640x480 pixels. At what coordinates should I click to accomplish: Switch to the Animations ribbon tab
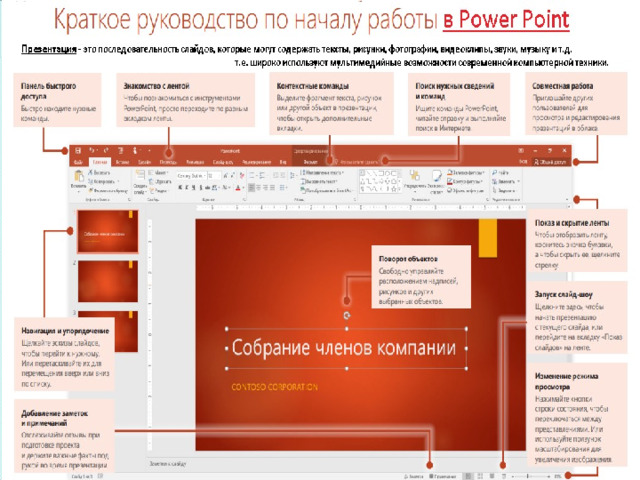[195, 162]
